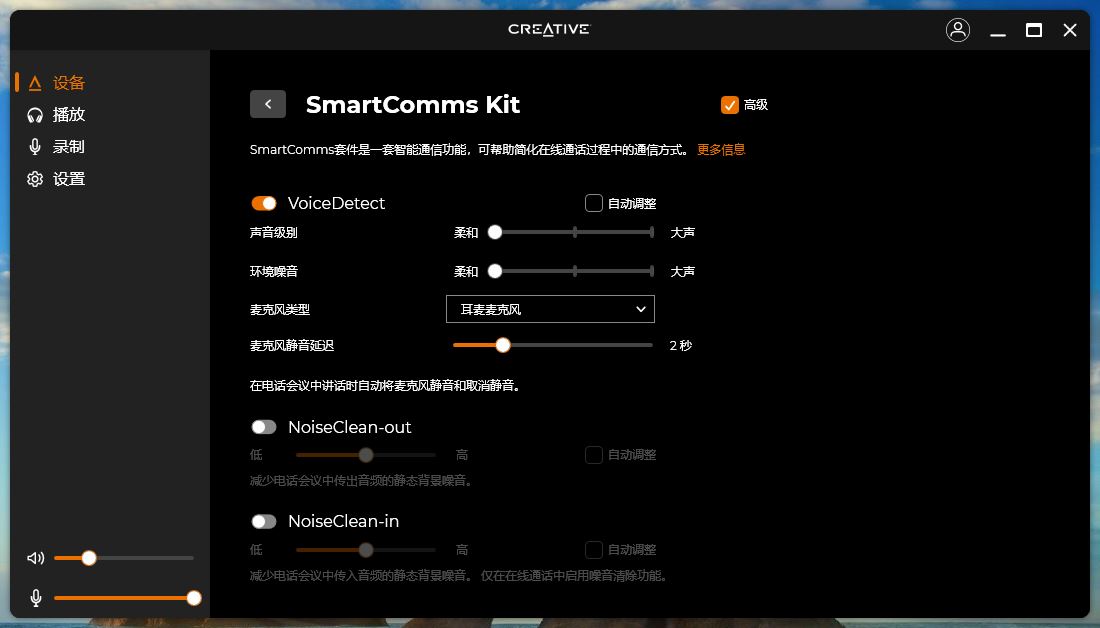
Task: Click the 麦克风静音延迟 slider track
Action: (x=553, y=345)
